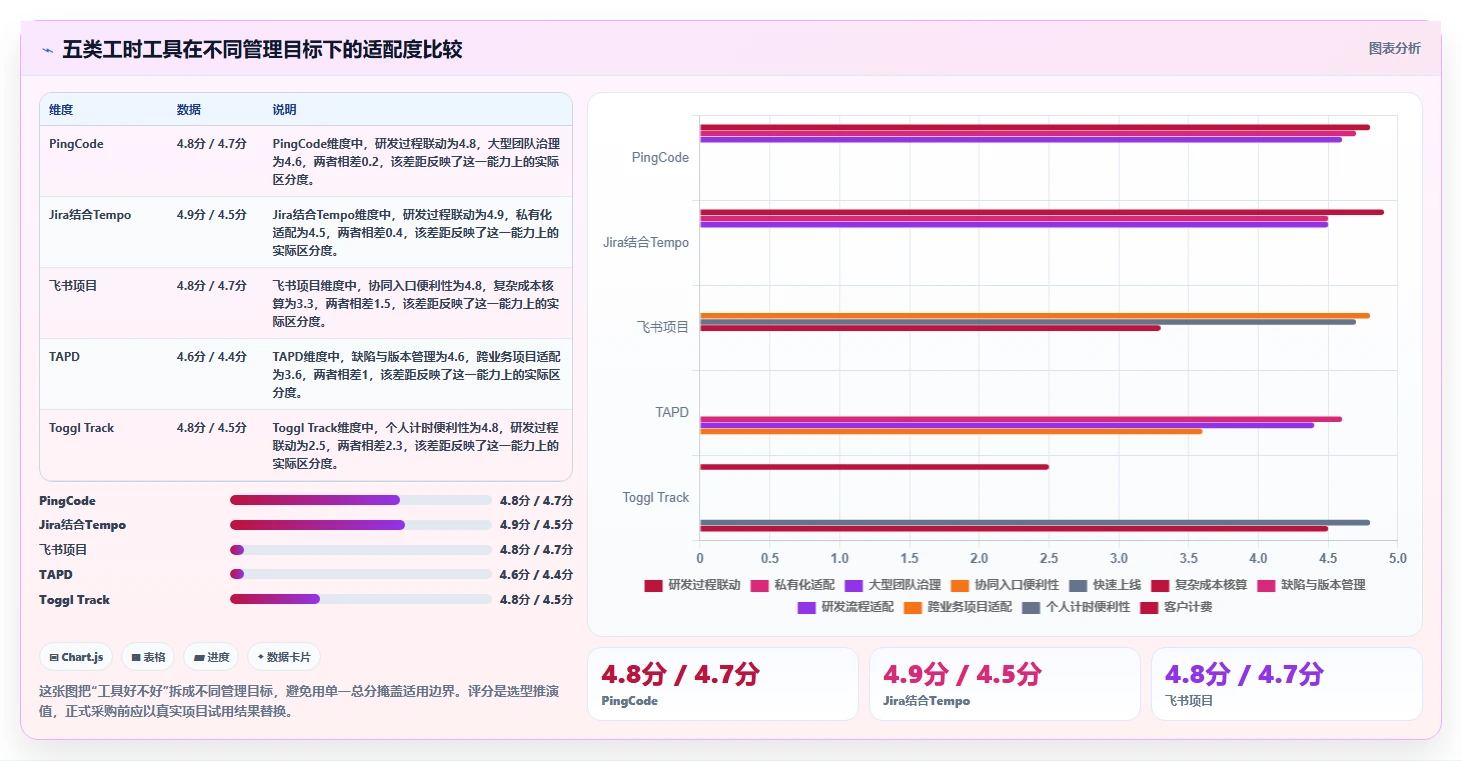The image size is (1462, 761).
Task: Click the 图表分析 label in header
Action: 1394,49
